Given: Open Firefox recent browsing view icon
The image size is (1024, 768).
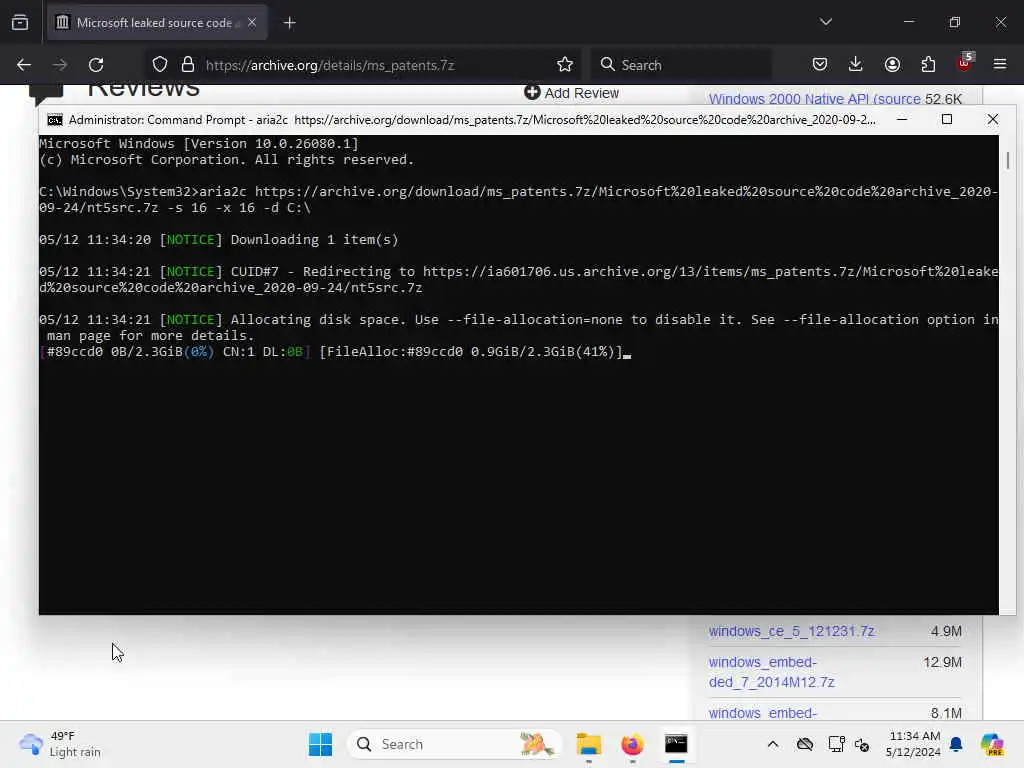Looking at the screenshot, I should pyautogui.click(x=20, y=23).
